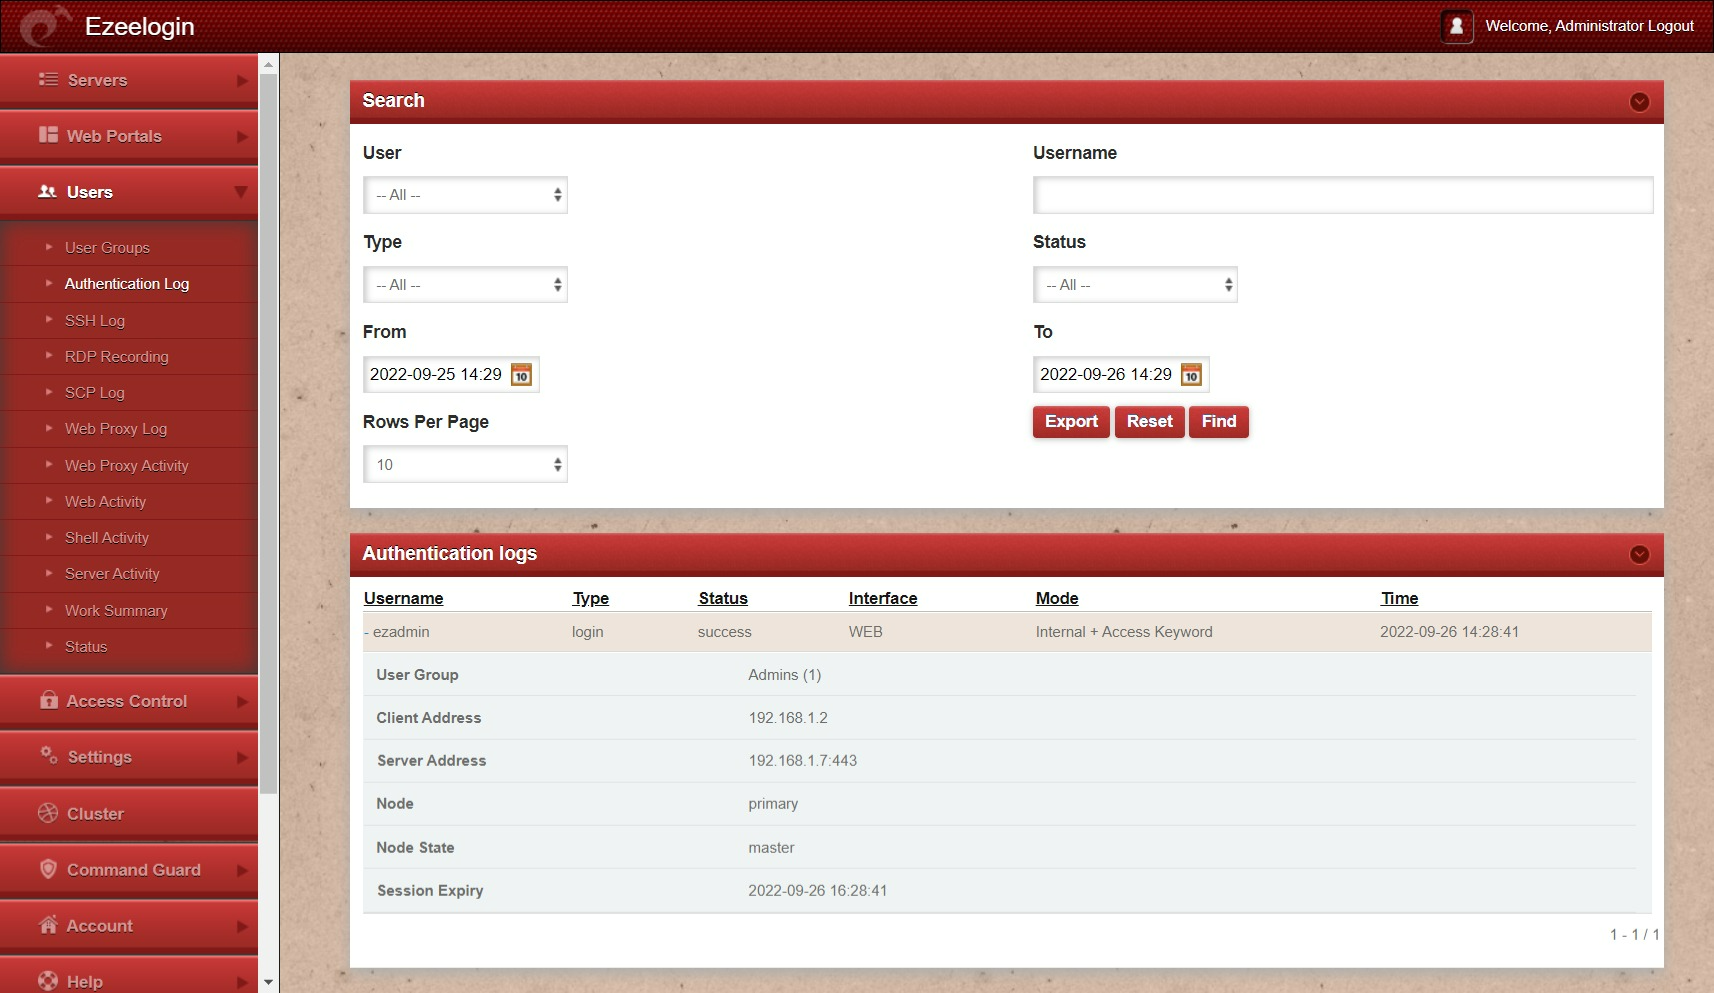Open the From date calendar picker

[521, 375]
